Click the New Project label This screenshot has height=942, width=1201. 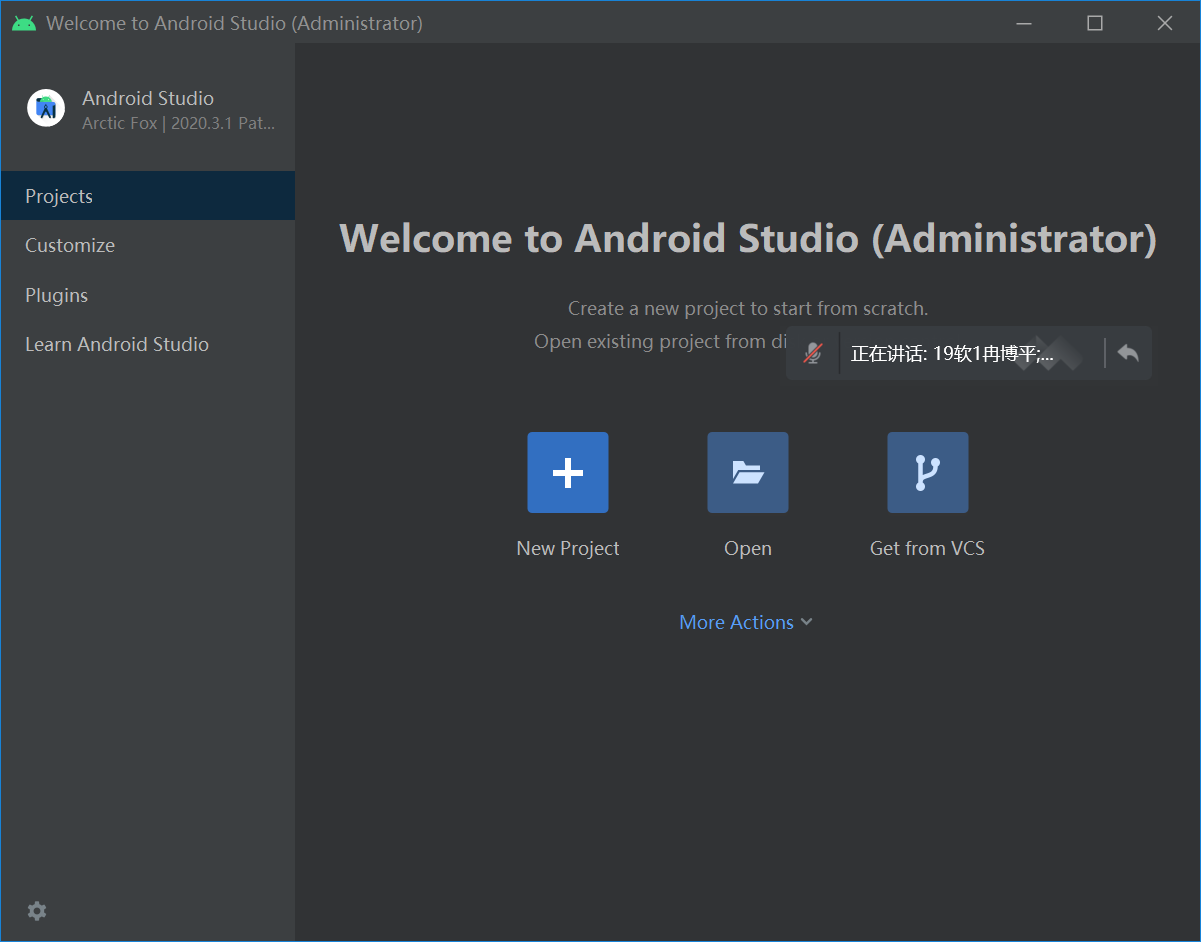tap(568, 548)
